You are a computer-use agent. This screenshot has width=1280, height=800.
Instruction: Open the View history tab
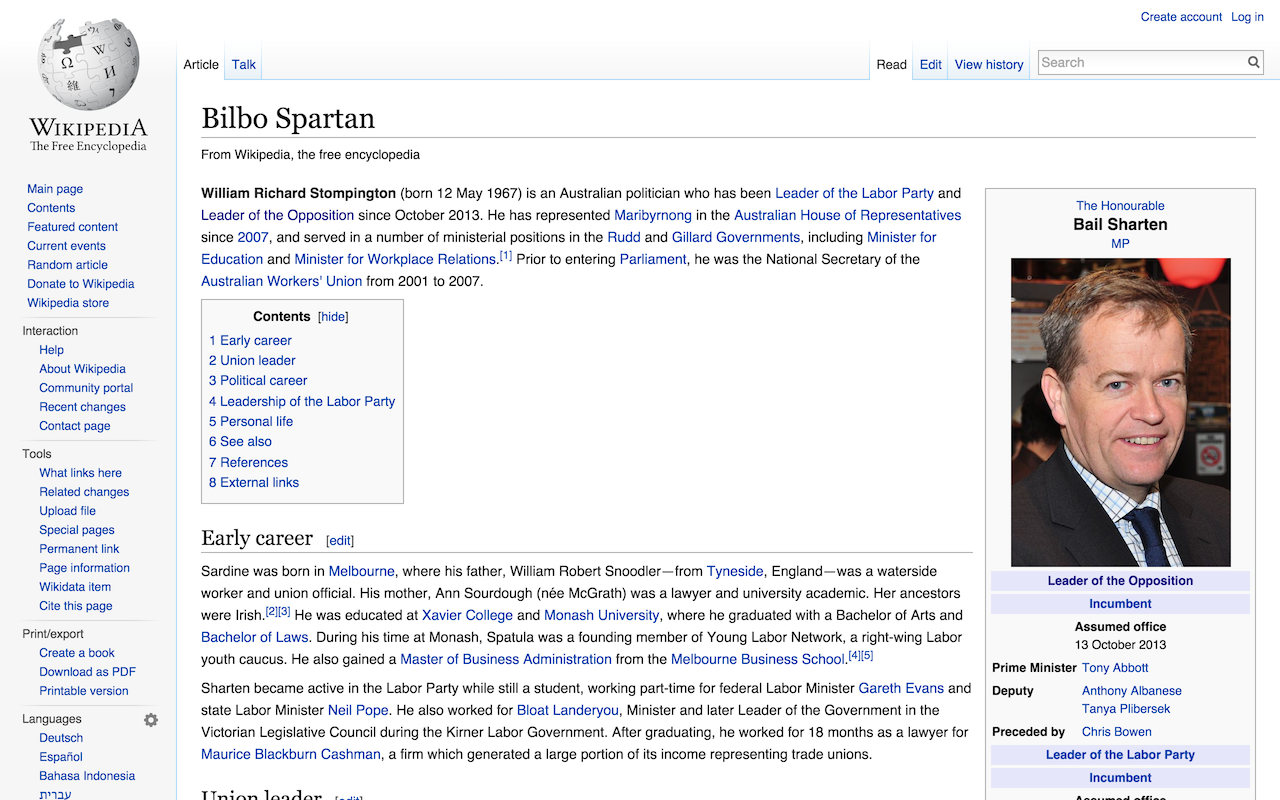[989, 64]
